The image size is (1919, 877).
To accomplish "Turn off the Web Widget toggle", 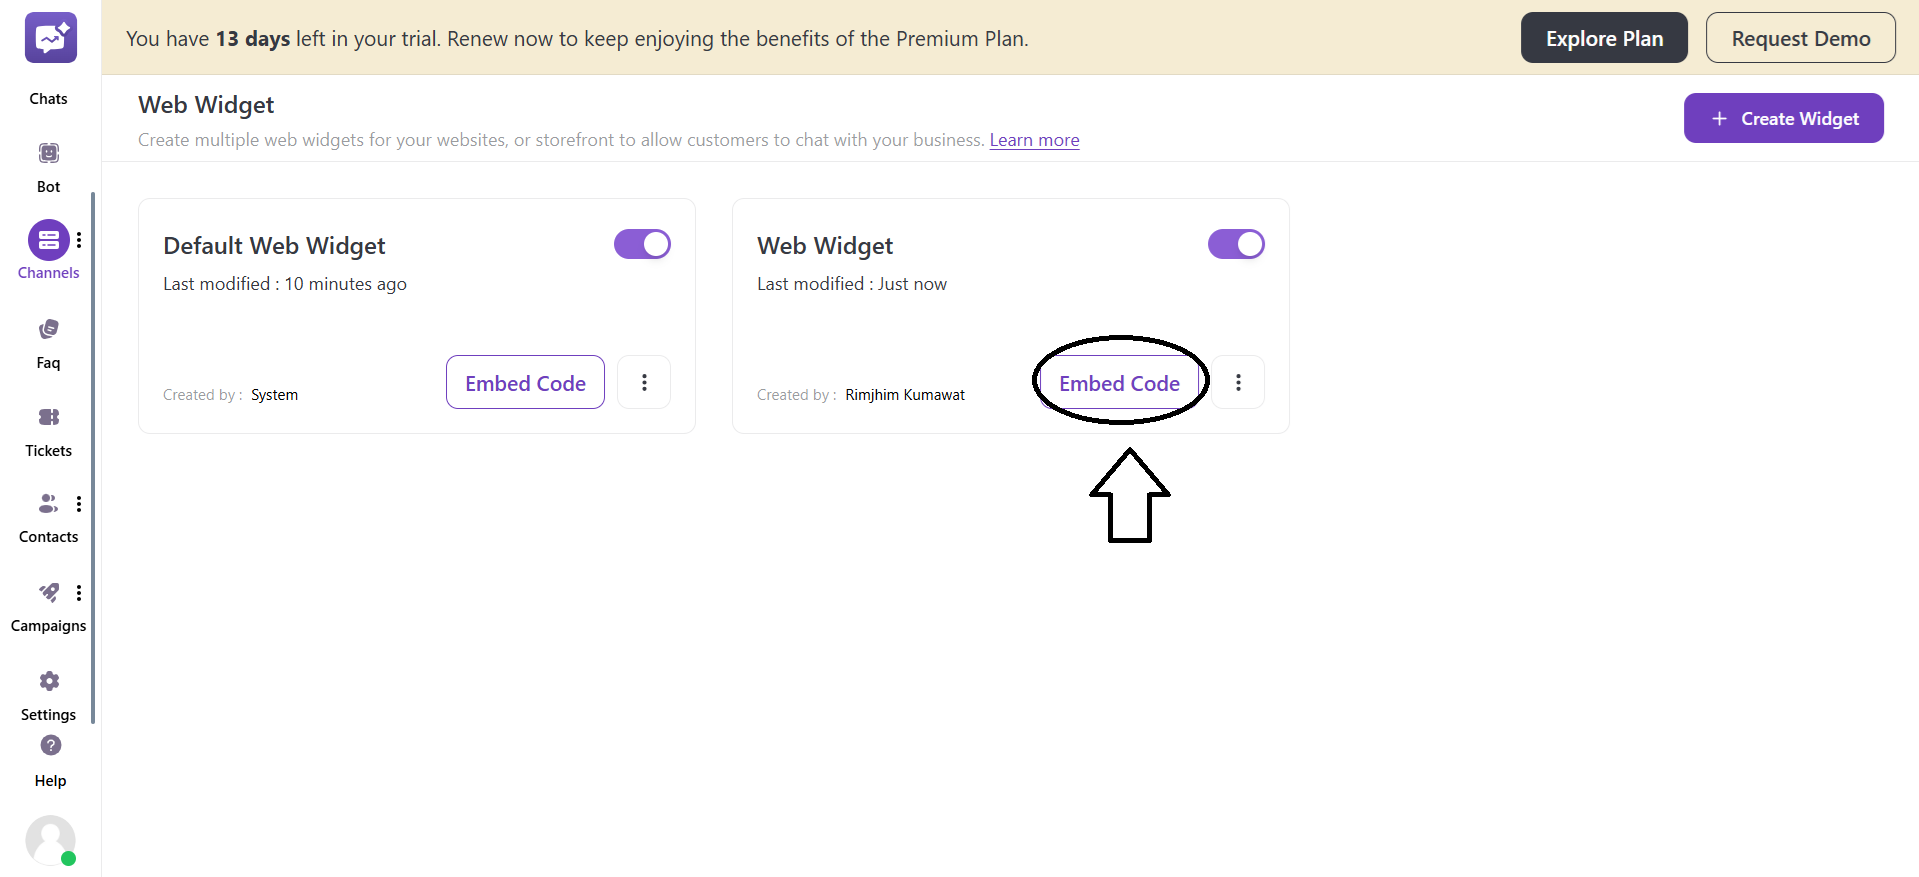I will [x=1236, y=244].
